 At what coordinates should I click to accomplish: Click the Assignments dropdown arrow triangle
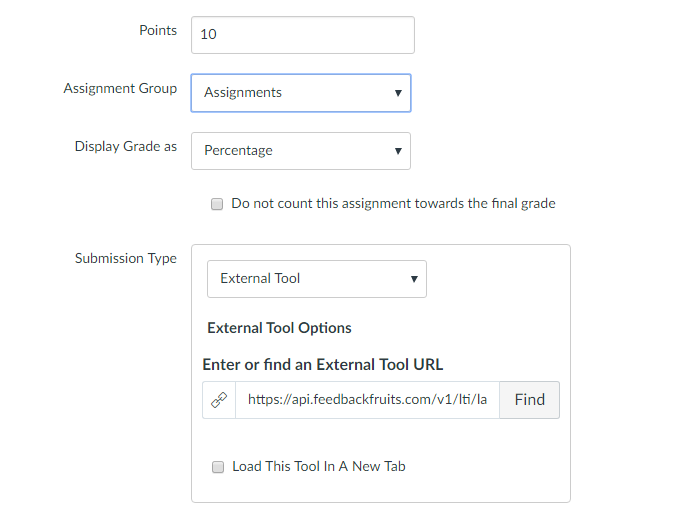398,93
